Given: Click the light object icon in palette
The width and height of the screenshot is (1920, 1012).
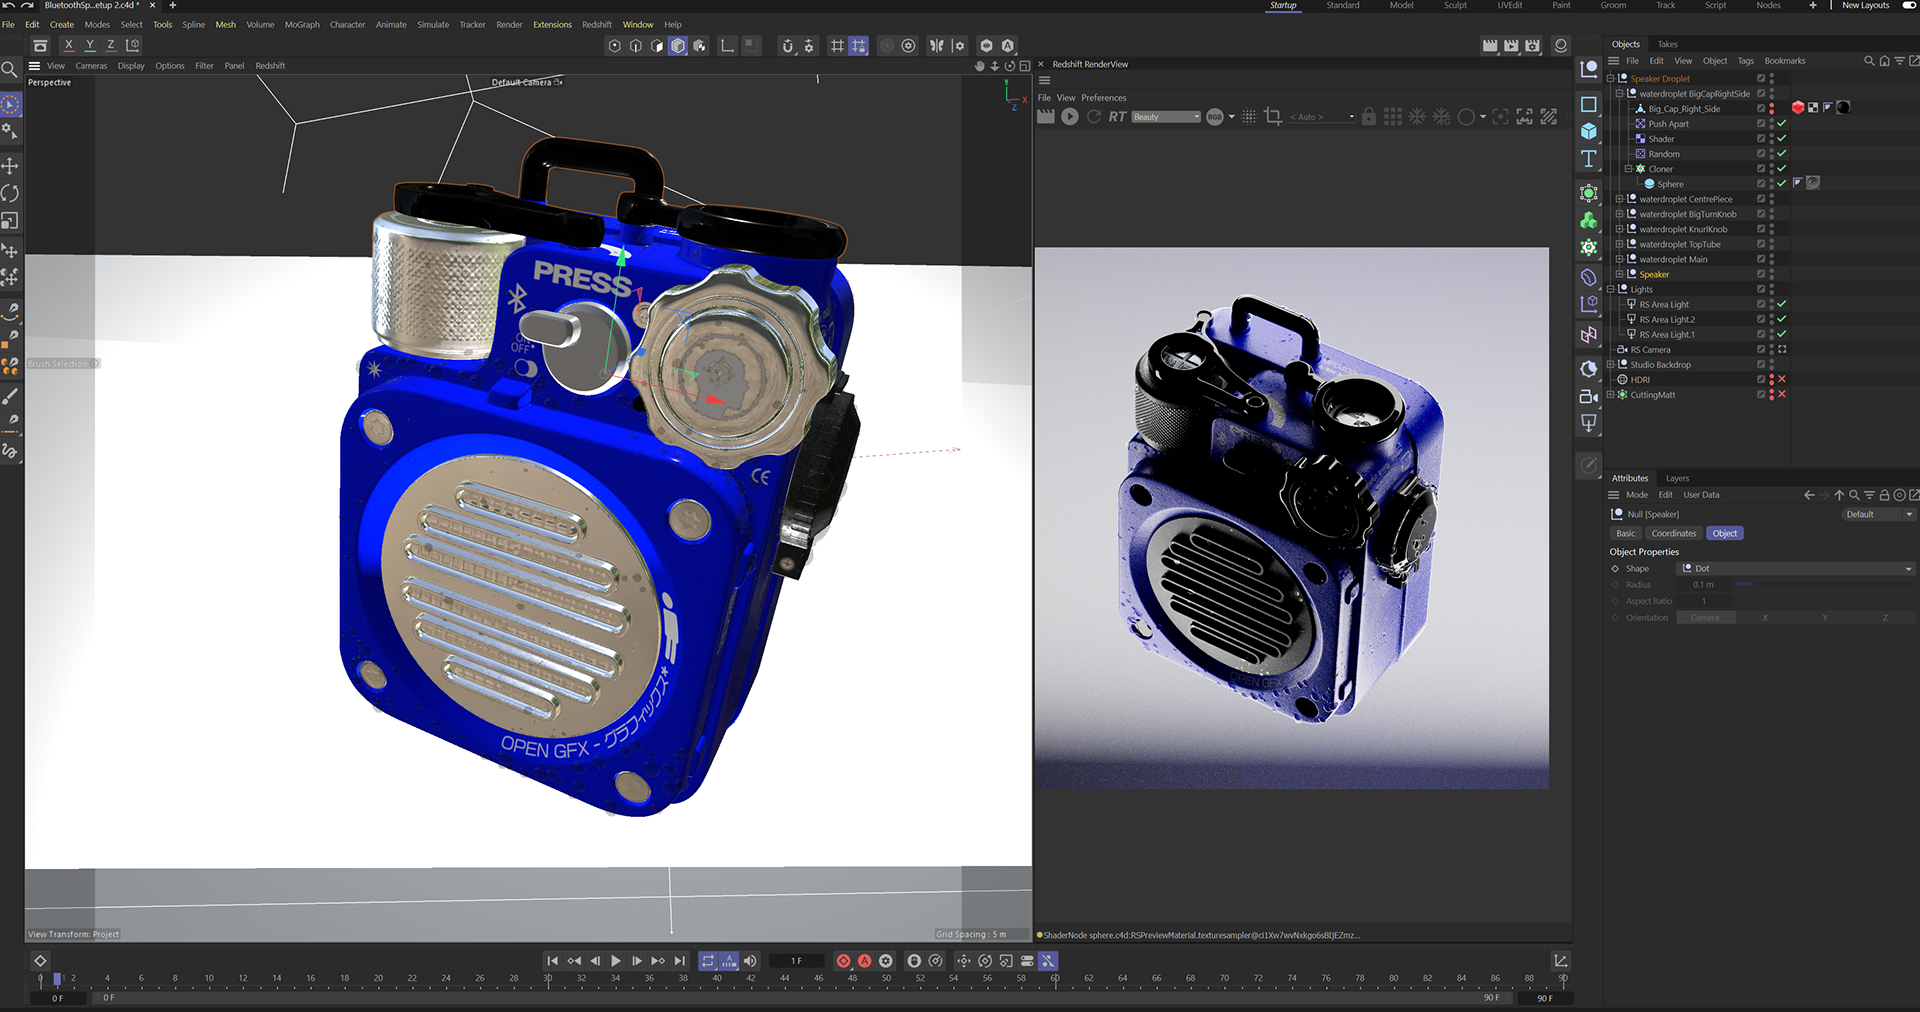Looking at the screenshot, I should click(x=1589, y=423).
